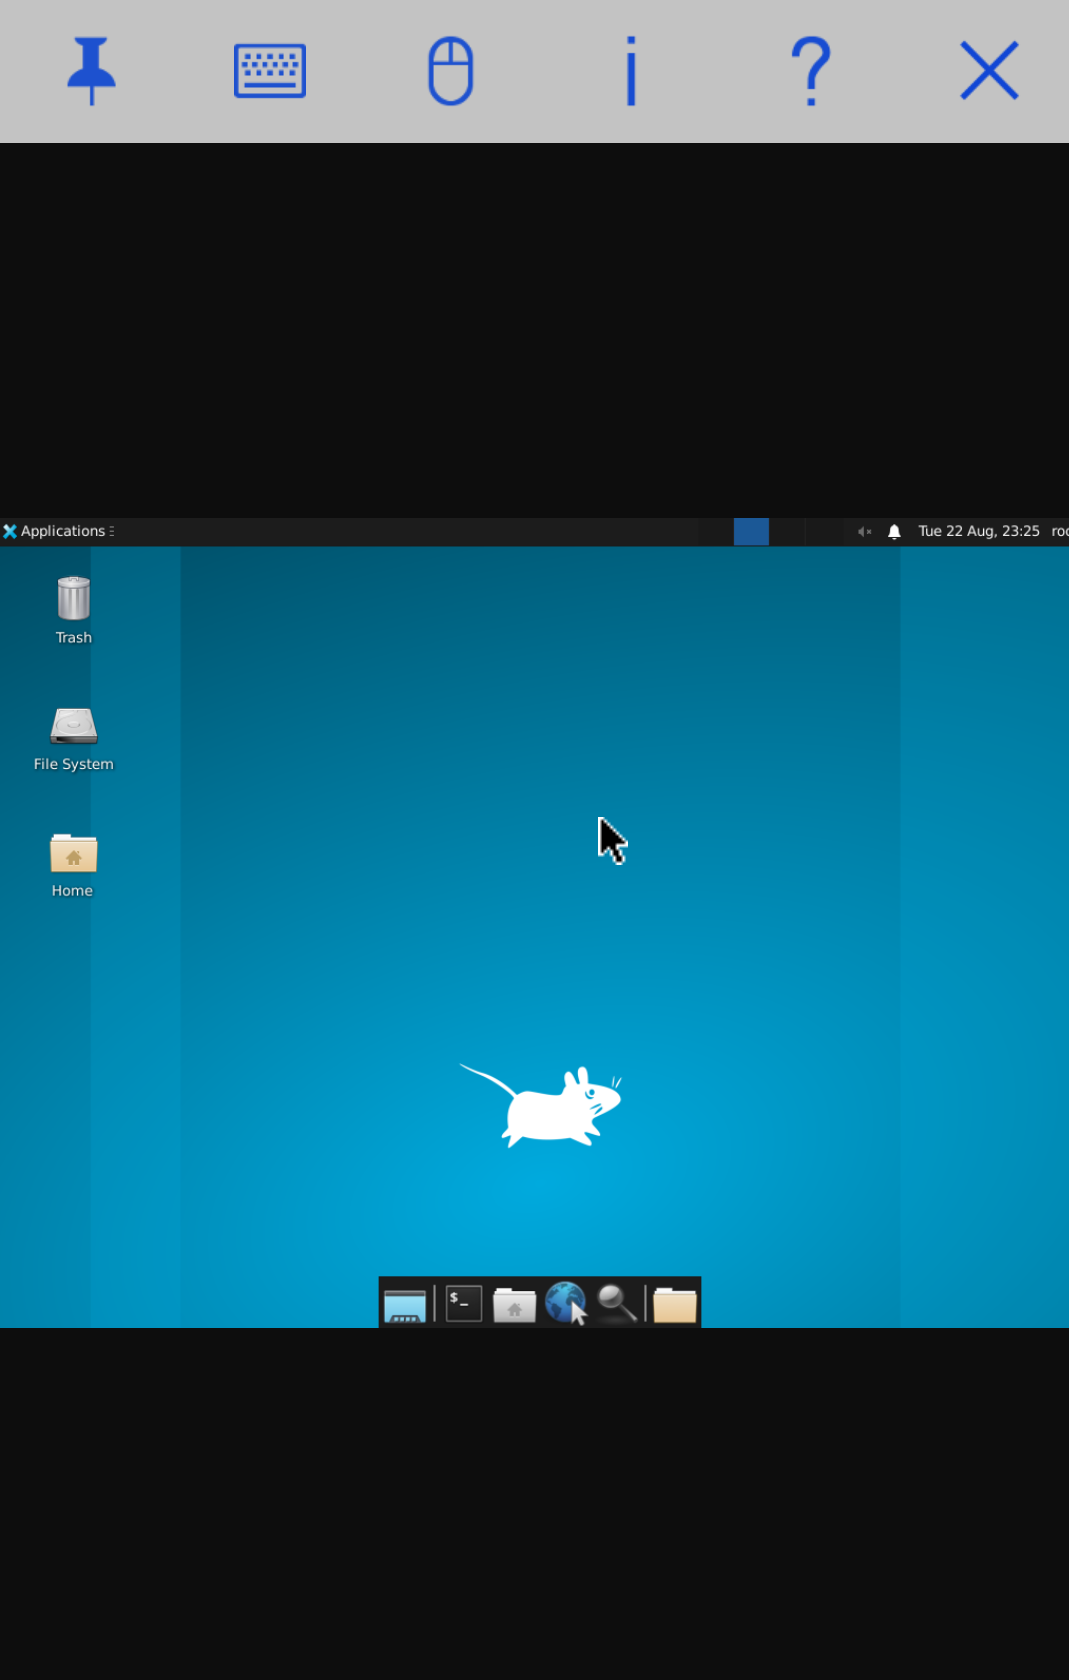
Task: Pin the viewer toolbar with the pushpin icon
Action: [x=91, y=71]
